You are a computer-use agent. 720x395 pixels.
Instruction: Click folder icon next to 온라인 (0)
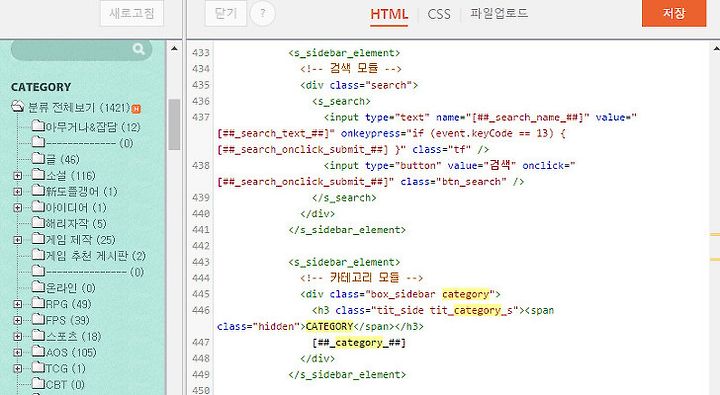click(x=38, y=287)
